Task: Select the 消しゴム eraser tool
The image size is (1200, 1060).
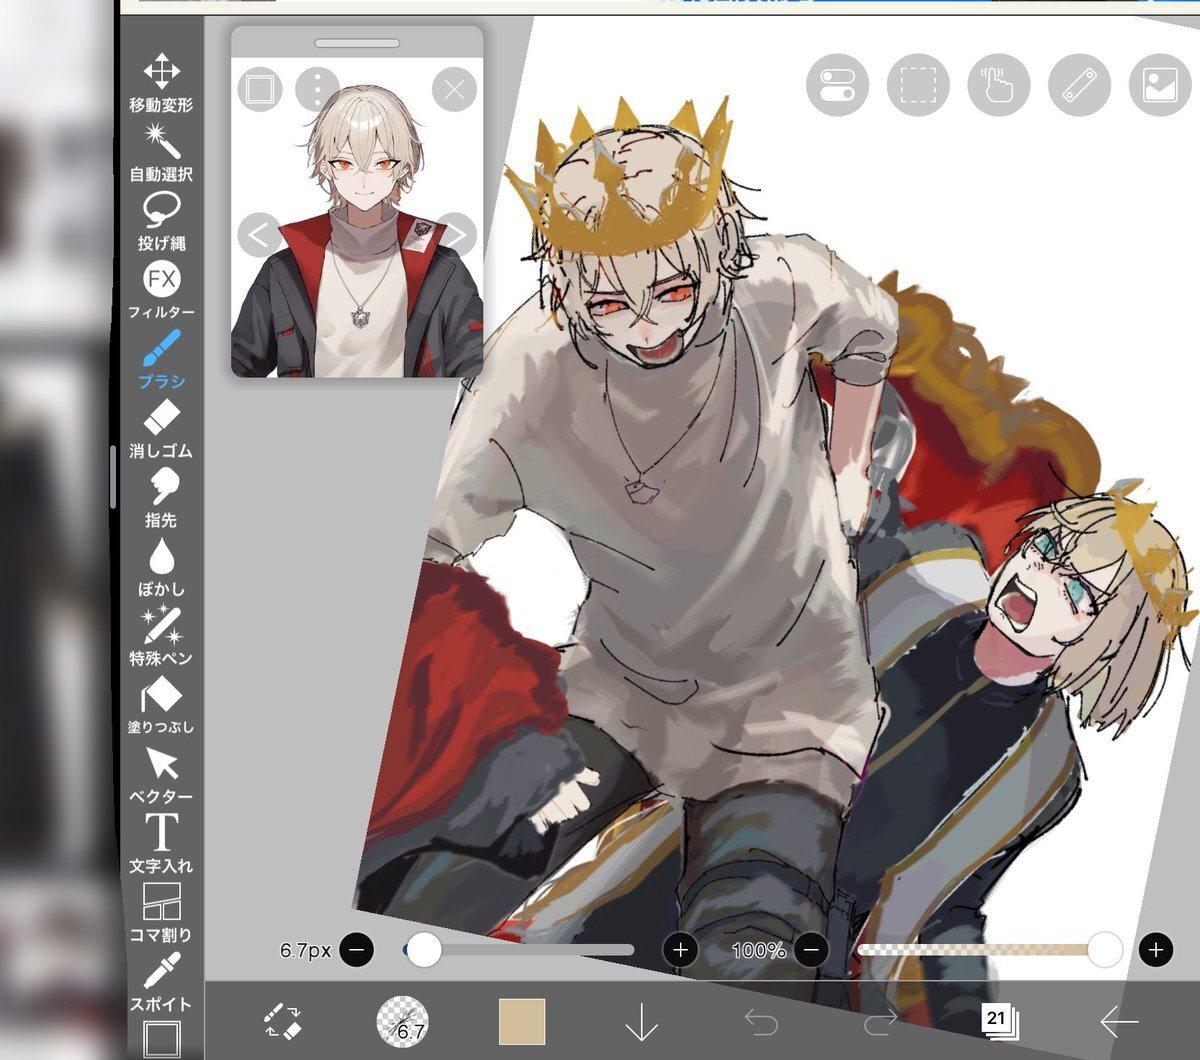Action: pos(161,429)
